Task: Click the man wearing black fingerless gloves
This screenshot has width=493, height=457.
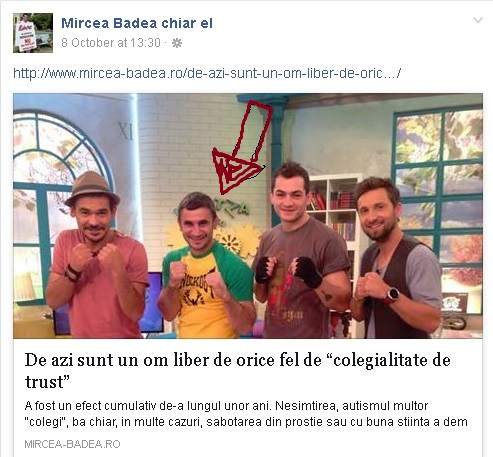Action: 302,251
